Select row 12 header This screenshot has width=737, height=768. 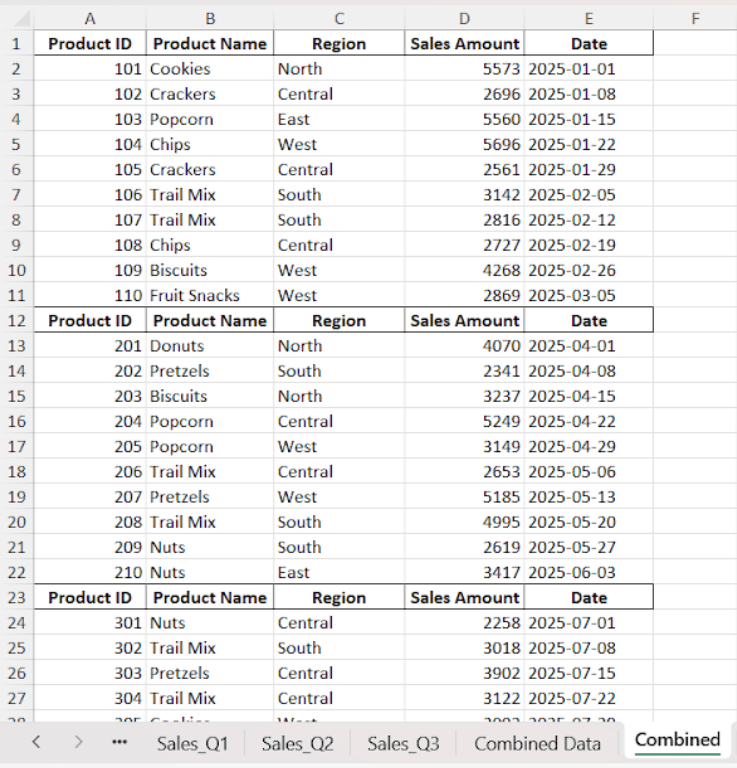(16, 320)
